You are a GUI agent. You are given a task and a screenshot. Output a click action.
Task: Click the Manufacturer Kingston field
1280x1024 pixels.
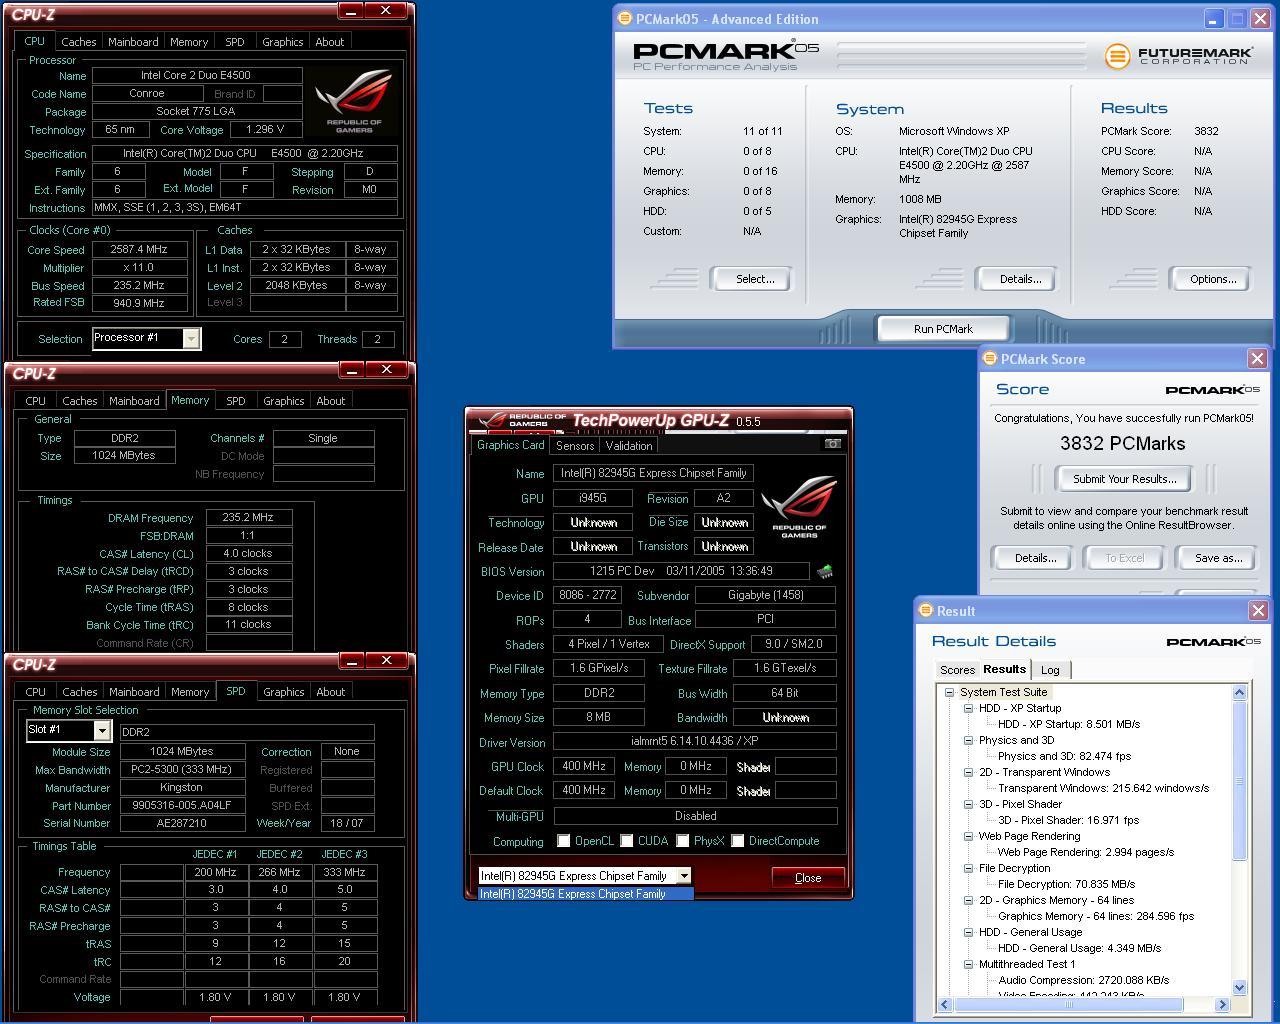tap(182, 788)
